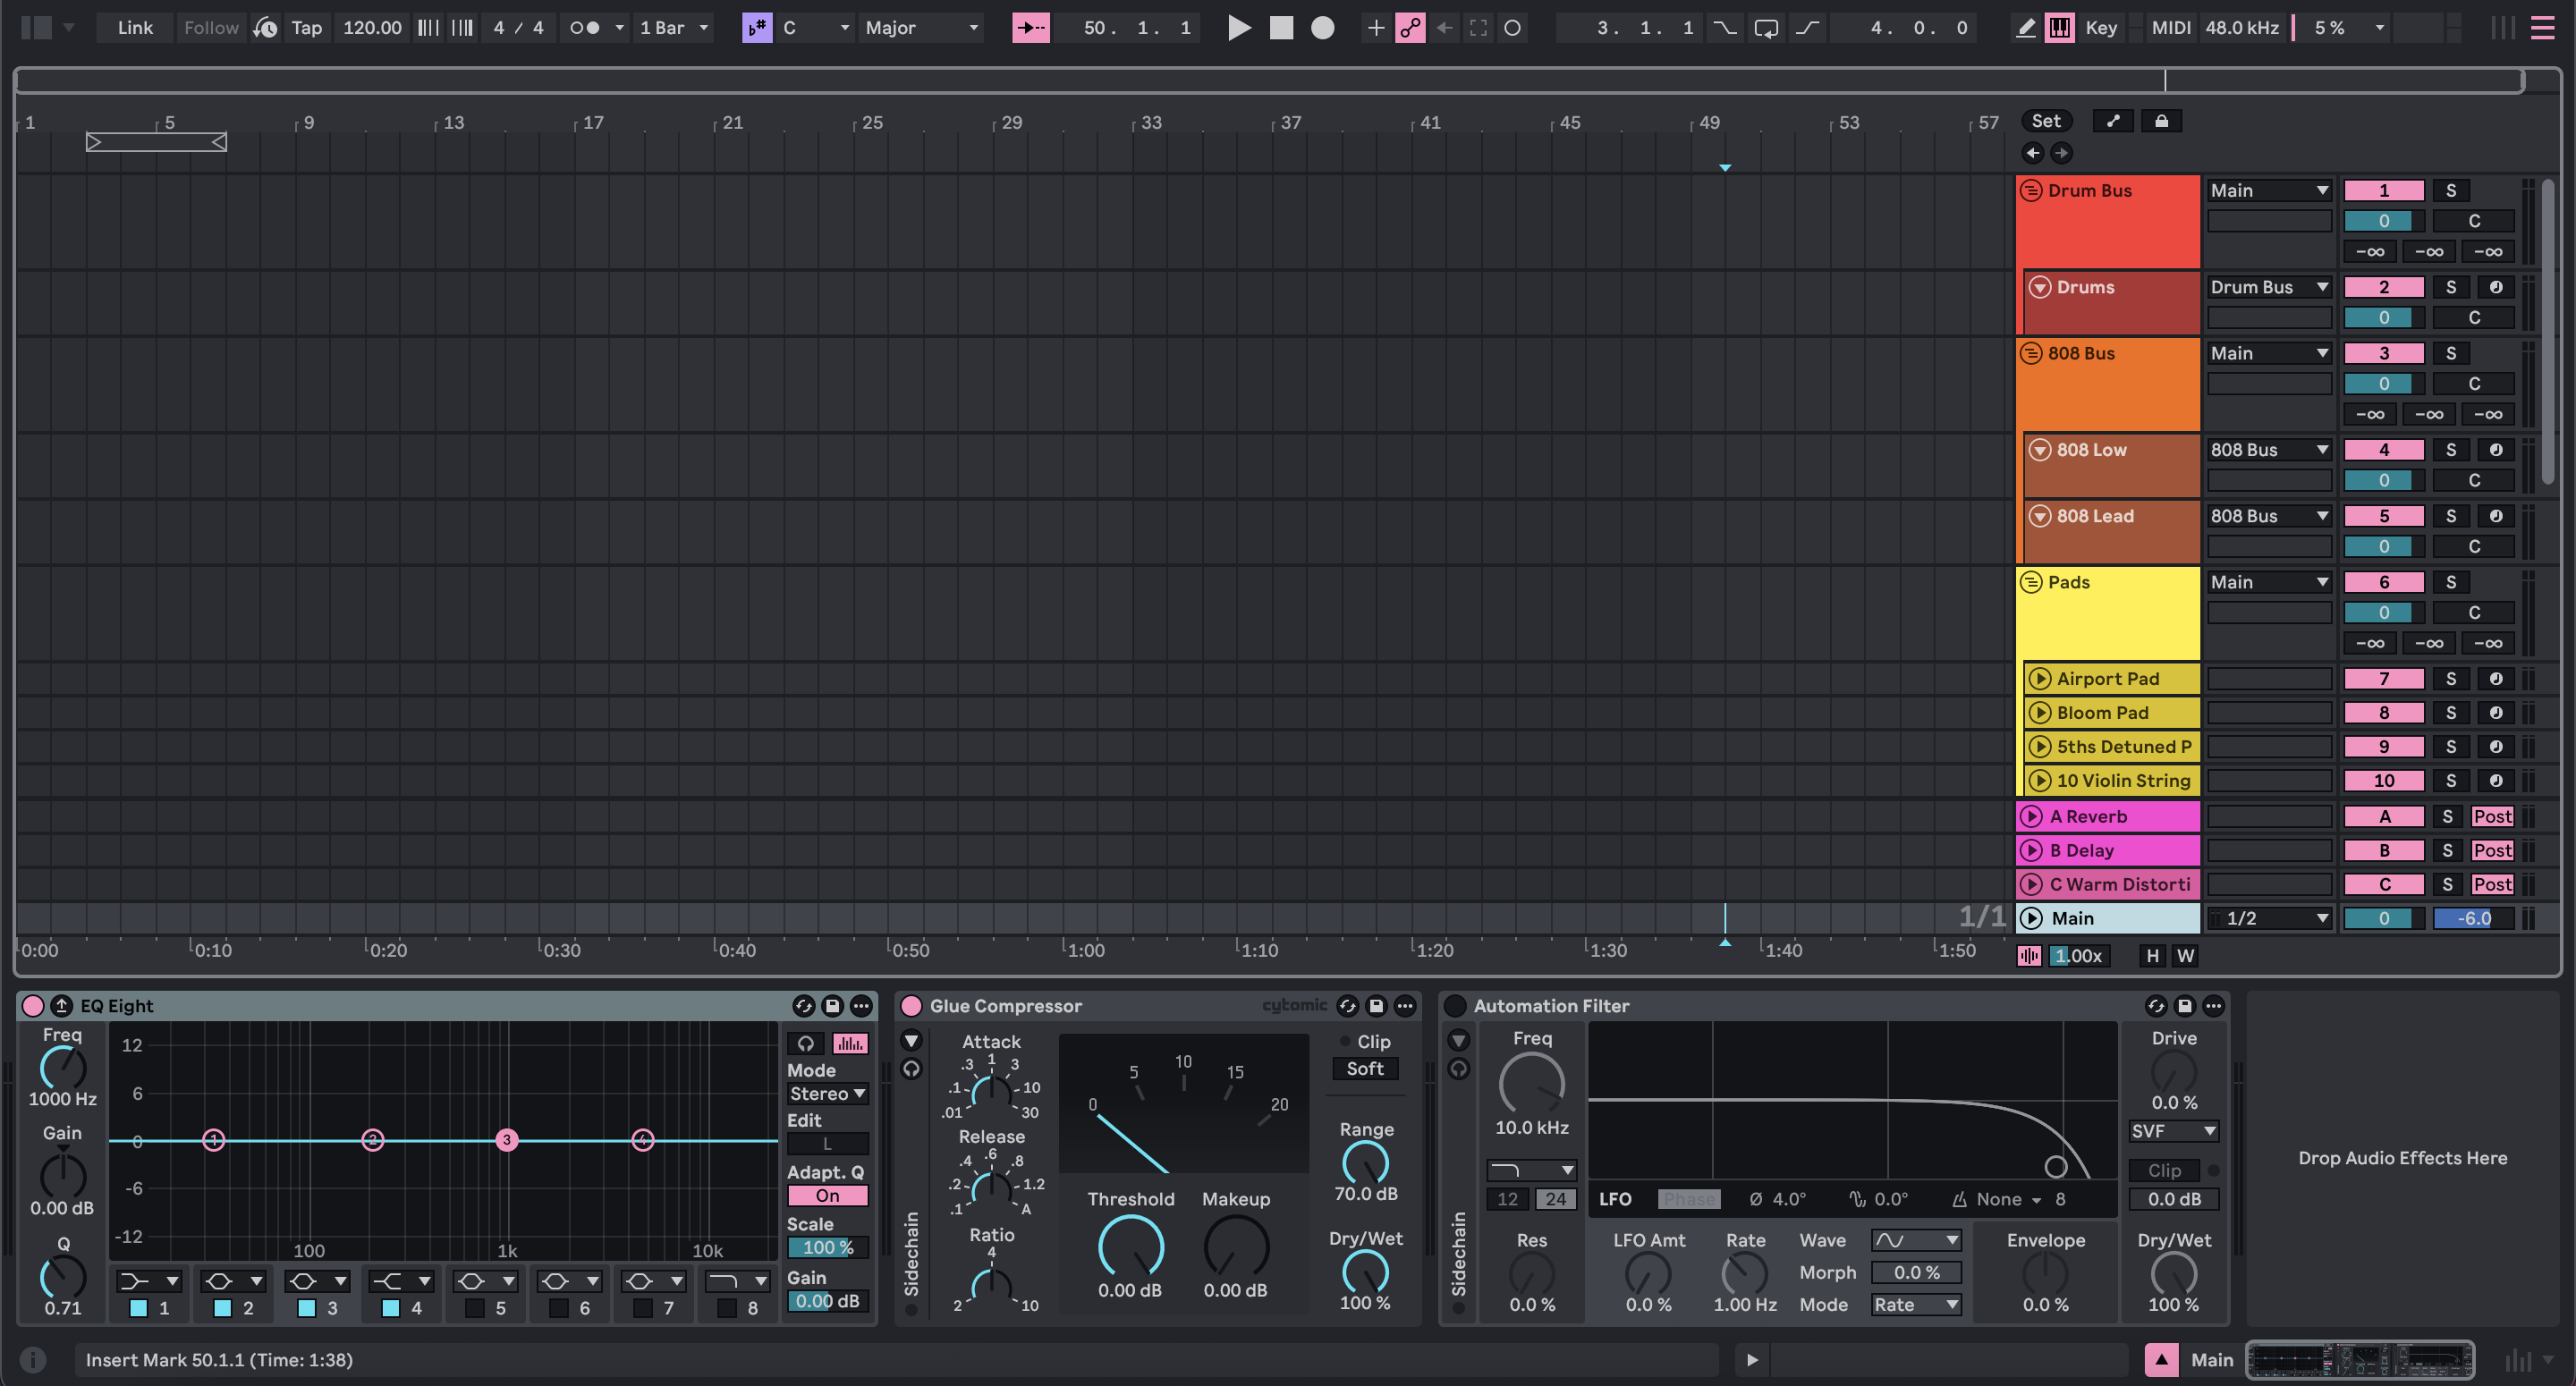Solo the Drum Bus track
The image size is (2576, 1386).
(x=2451, y=190)
